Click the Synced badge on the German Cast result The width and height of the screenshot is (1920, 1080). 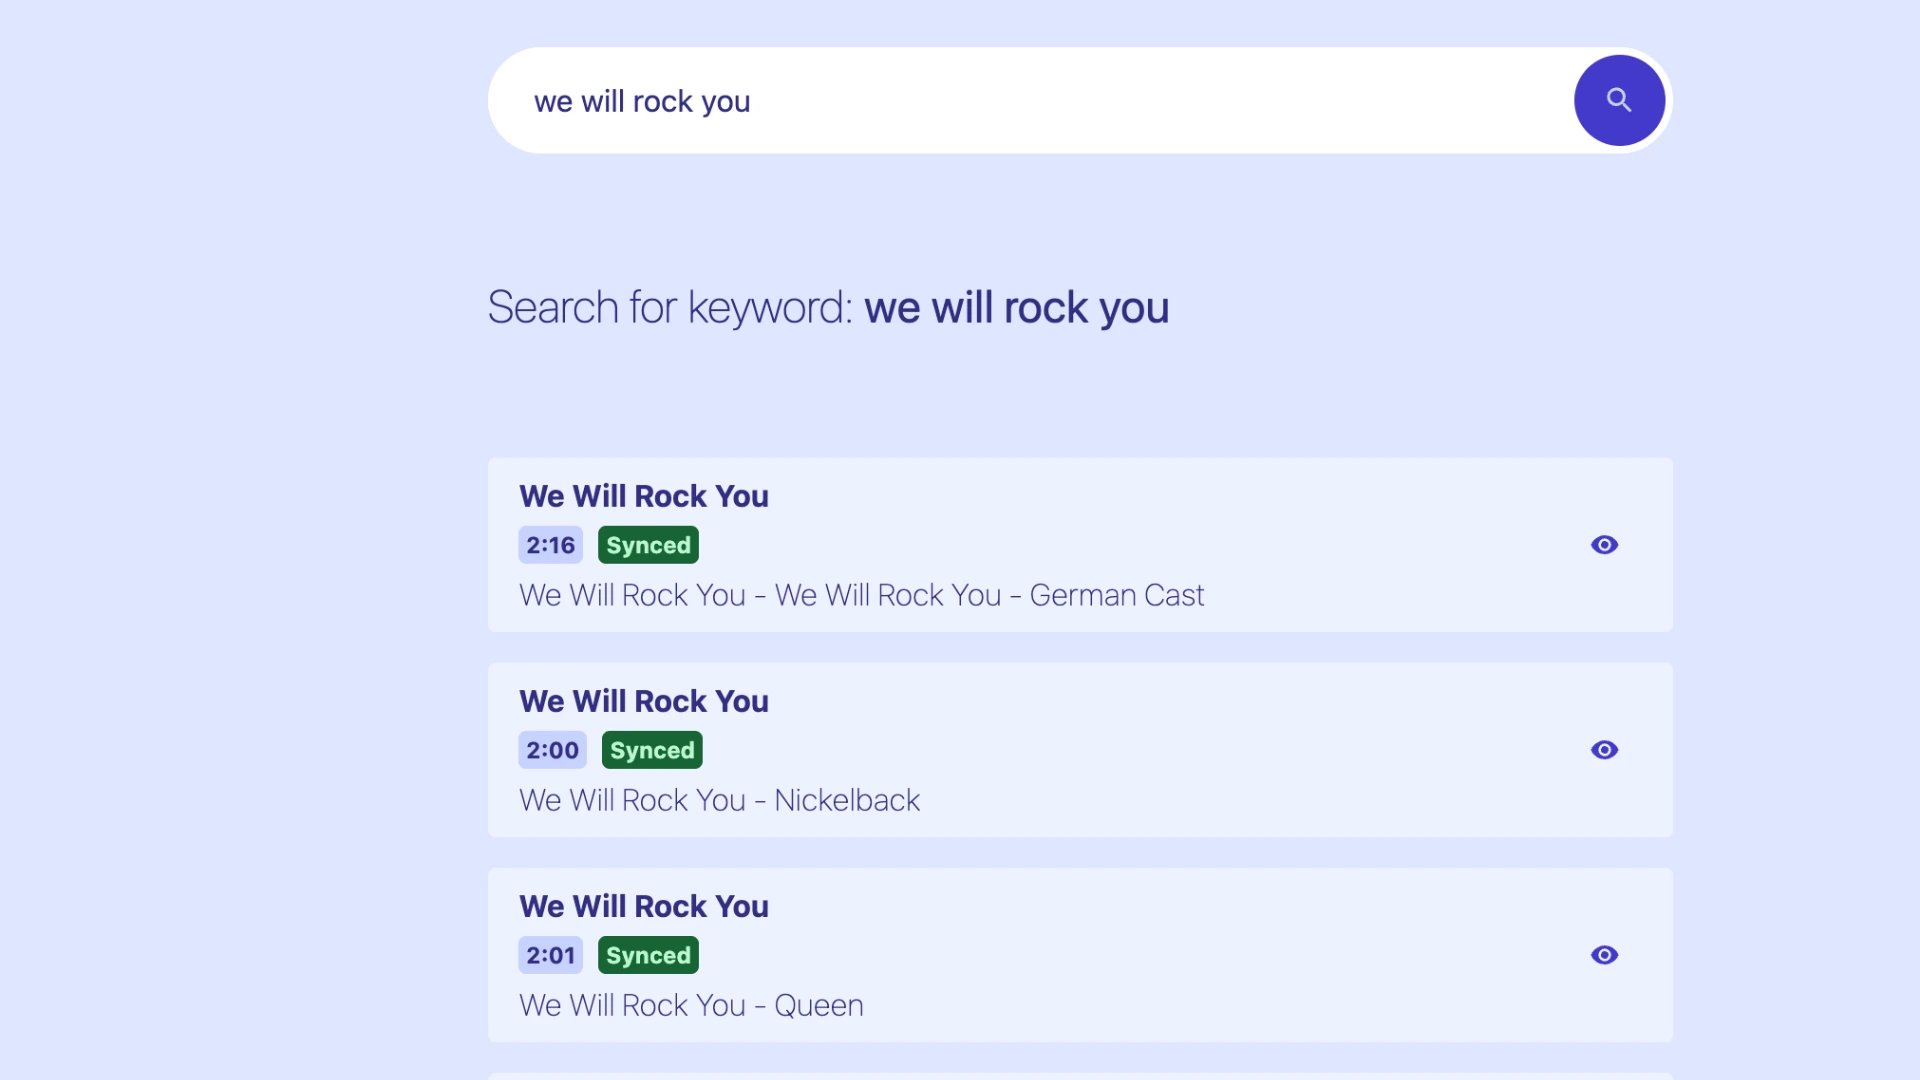coord(648,545)
